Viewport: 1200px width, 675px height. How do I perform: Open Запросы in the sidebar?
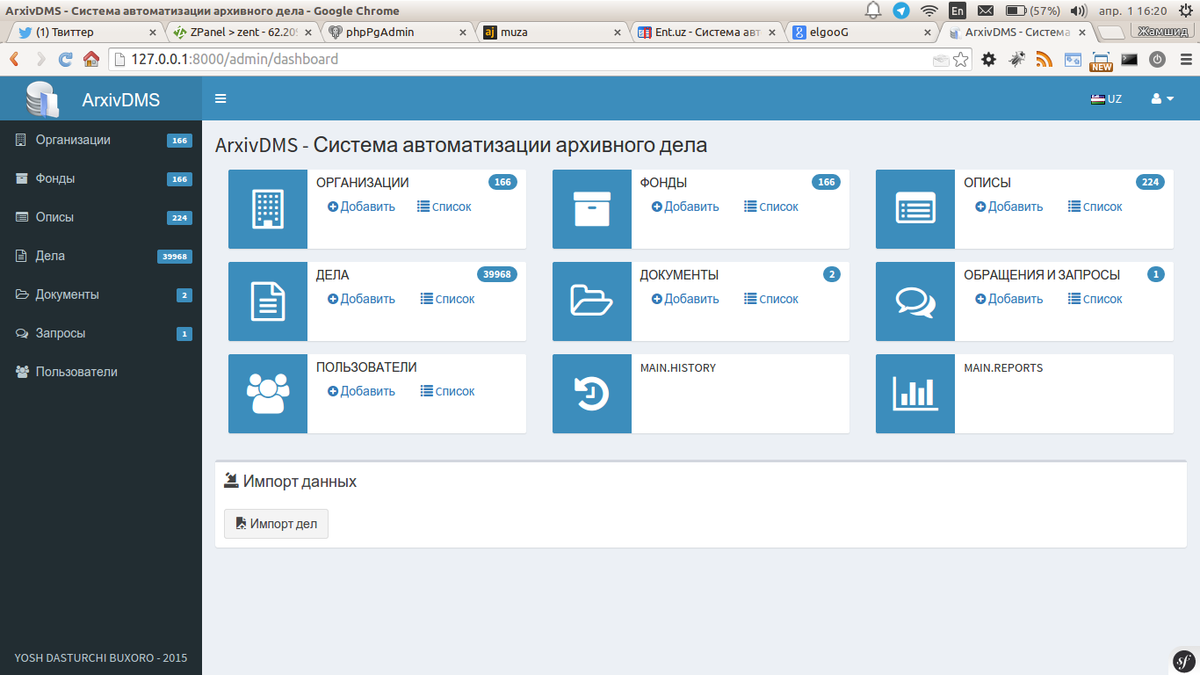100,333
